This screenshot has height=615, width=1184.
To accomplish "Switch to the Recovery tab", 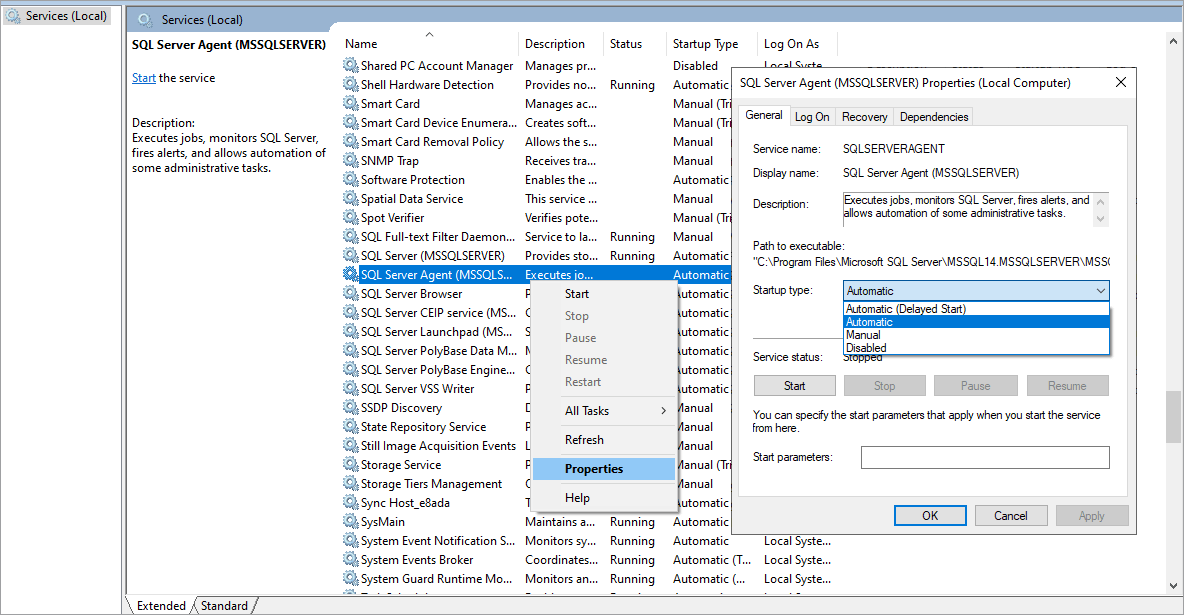I will [863, 116].
